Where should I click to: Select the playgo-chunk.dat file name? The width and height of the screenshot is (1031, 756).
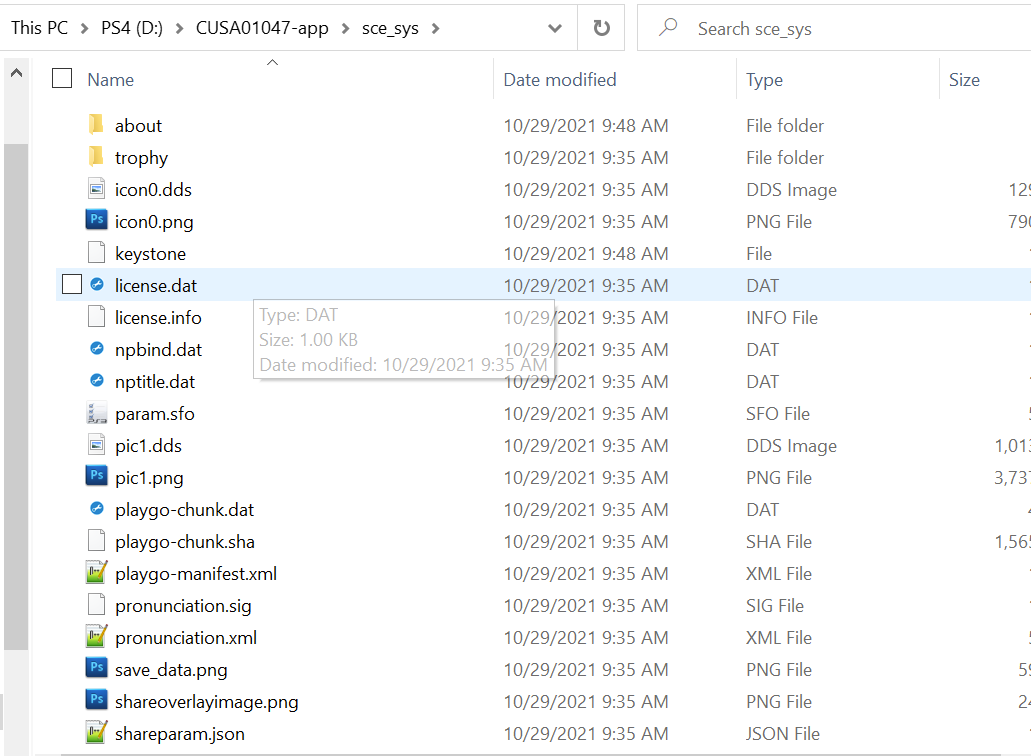point(184,509)
